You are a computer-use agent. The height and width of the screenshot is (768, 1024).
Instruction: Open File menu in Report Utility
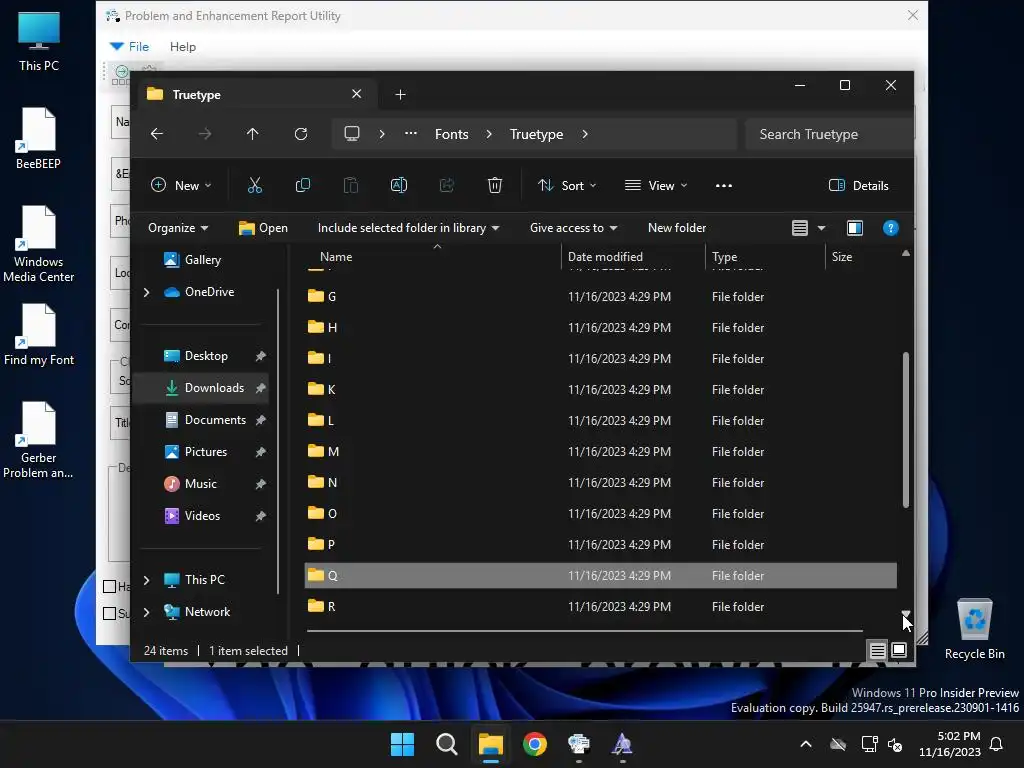pyautogui.click(x=138, y=46)
